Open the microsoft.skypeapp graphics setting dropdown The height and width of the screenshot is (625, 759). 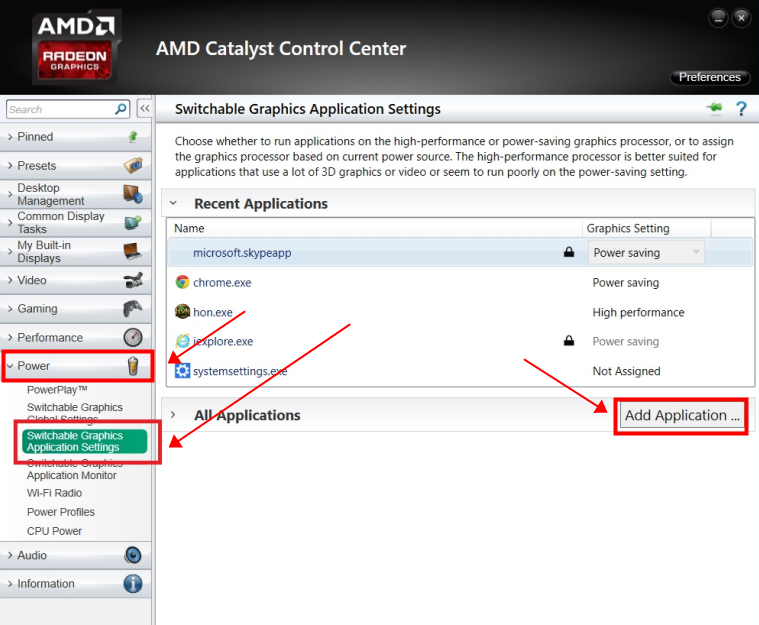646,253
